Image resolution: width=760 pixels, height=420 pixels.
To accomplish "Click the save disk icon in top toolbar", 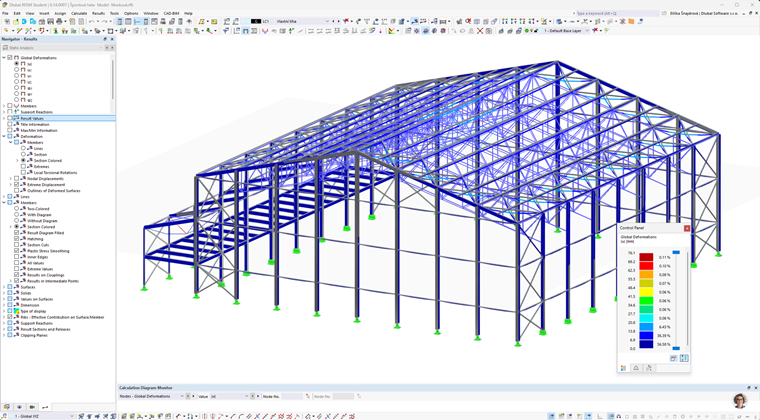I will point(50,21).
